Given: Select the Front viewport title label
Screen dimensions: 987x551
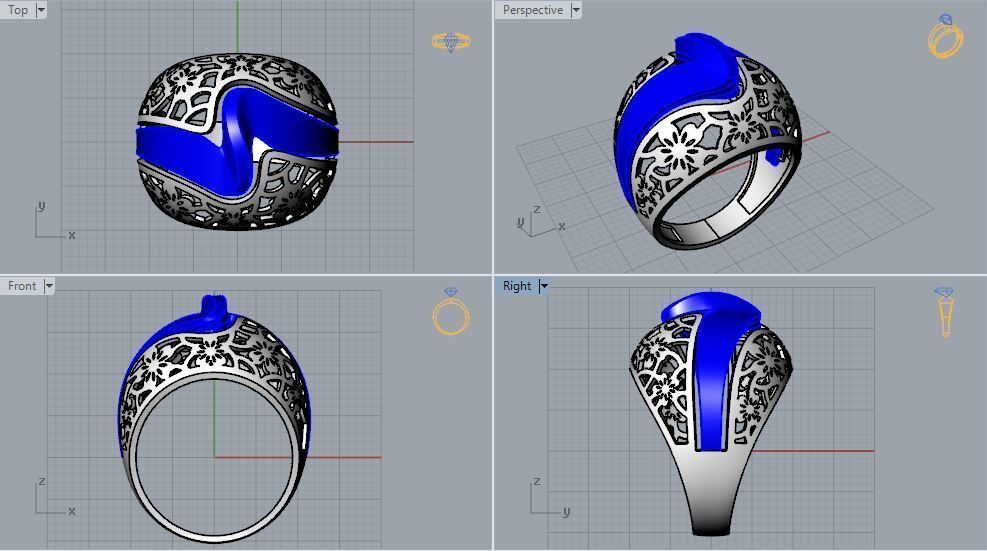Looking at the screenshot, I should 22,286.
